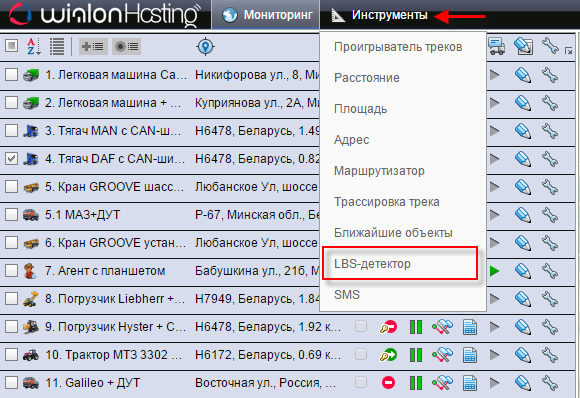Click the red stop icon for 11. Galileo + ДУТ
This screenshot has height=398, width=580.
click(x=388, y=383)
